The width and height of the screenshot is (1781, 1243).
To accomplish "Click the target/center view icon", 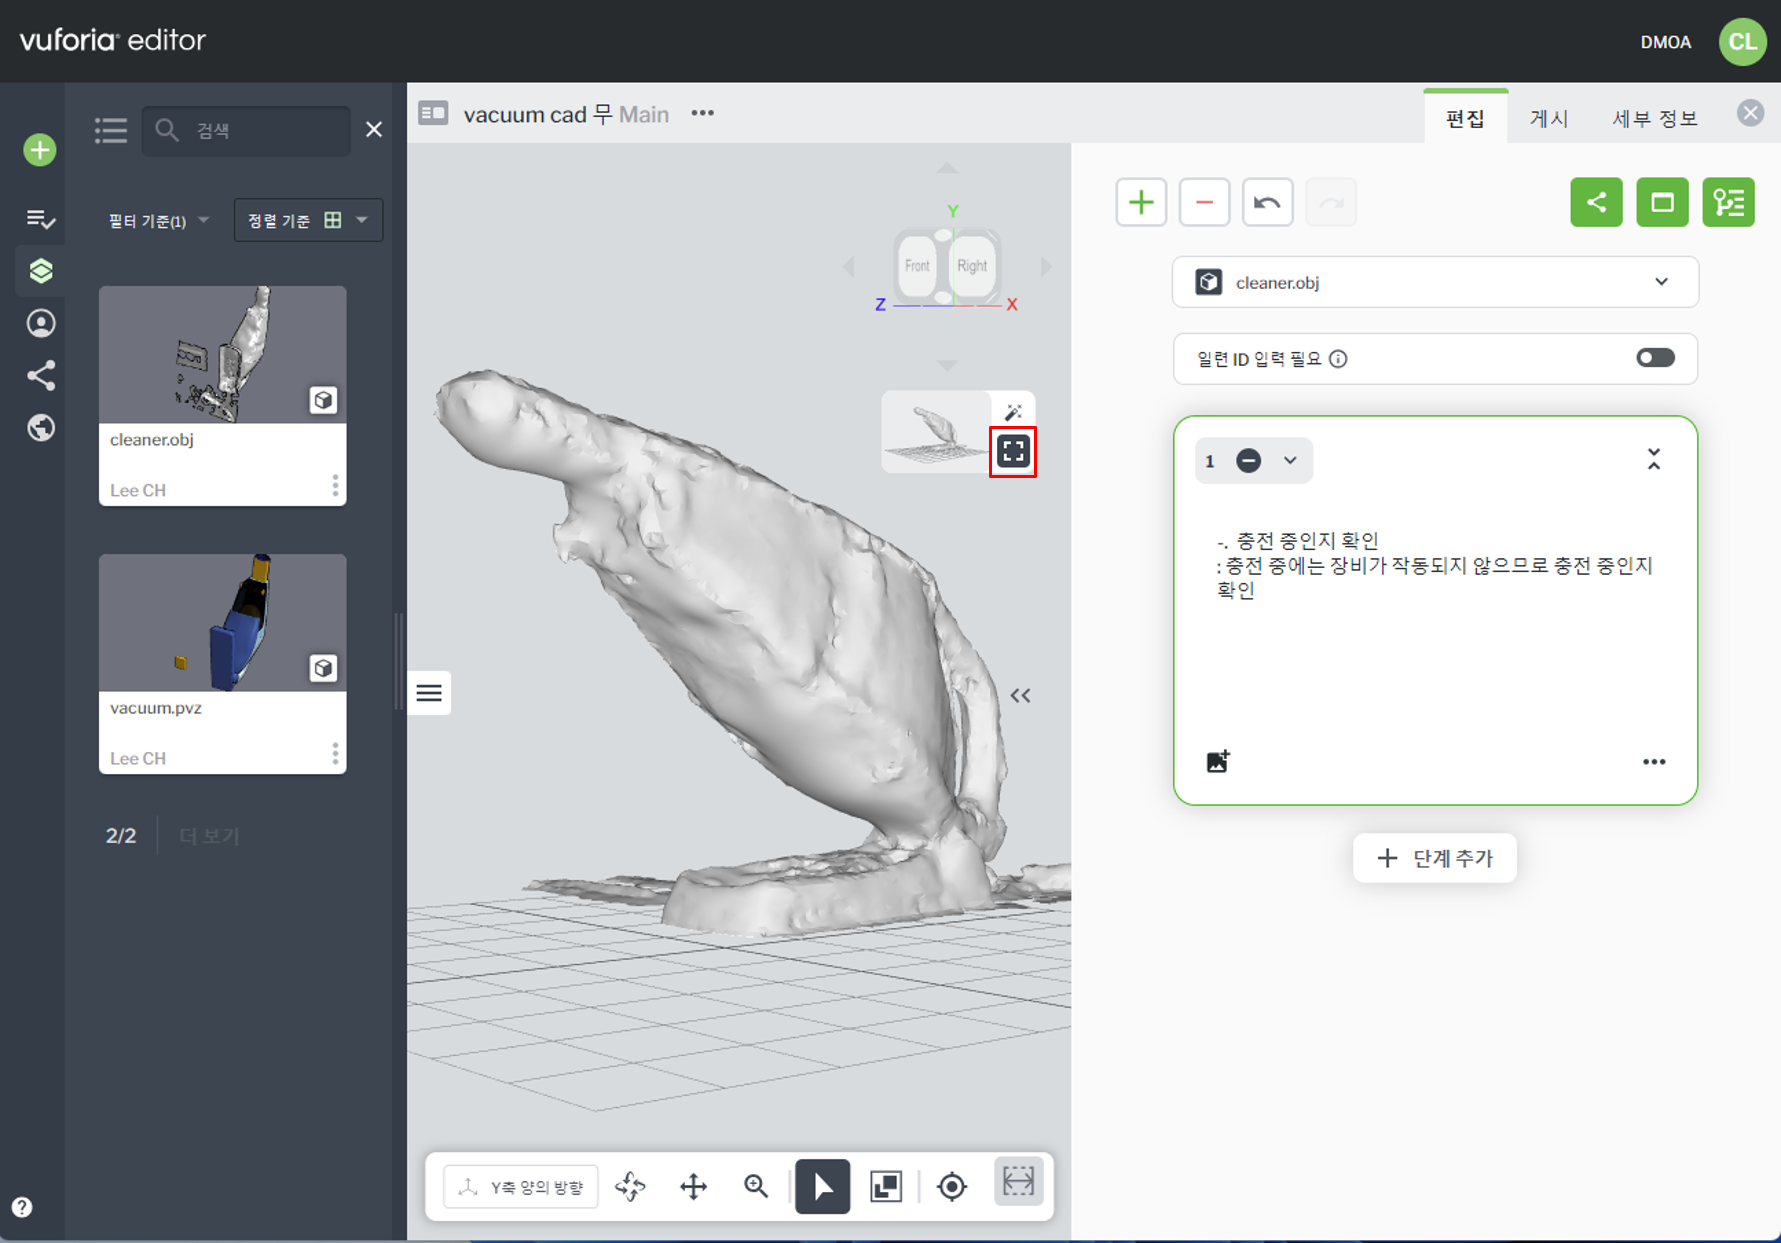I will (951, 1186).
